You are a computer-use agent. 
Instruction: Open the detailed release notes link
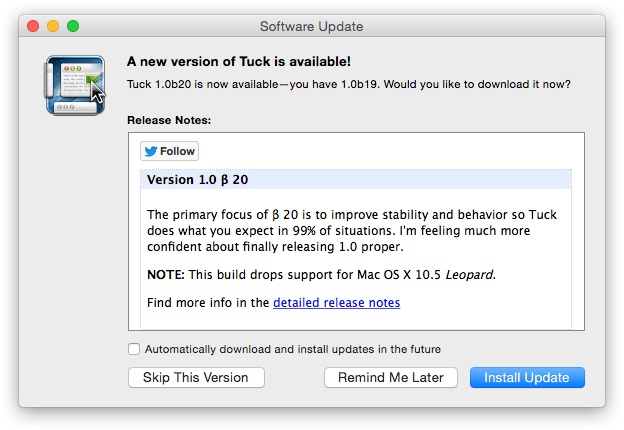pos(336,302)
